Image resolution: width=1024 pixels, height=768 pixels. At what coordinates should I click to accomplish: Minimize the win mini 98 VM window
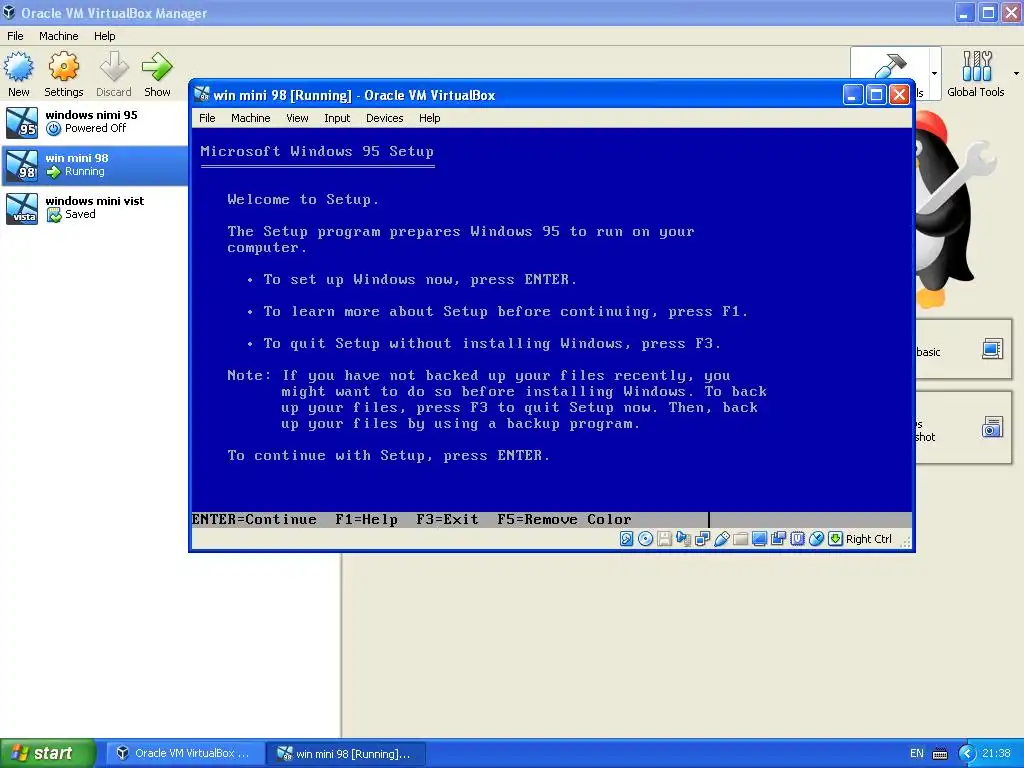coord(852,95)
